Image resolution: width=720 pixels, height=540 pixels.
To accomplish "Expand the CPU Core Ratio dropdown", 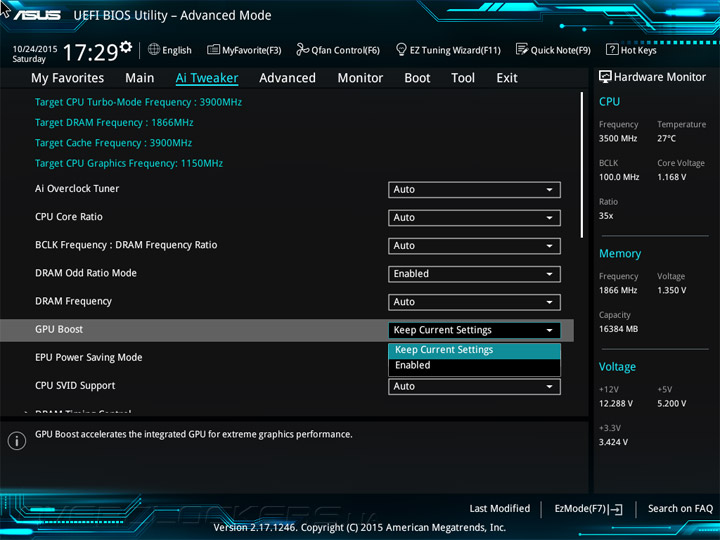I will coord(474,218).
